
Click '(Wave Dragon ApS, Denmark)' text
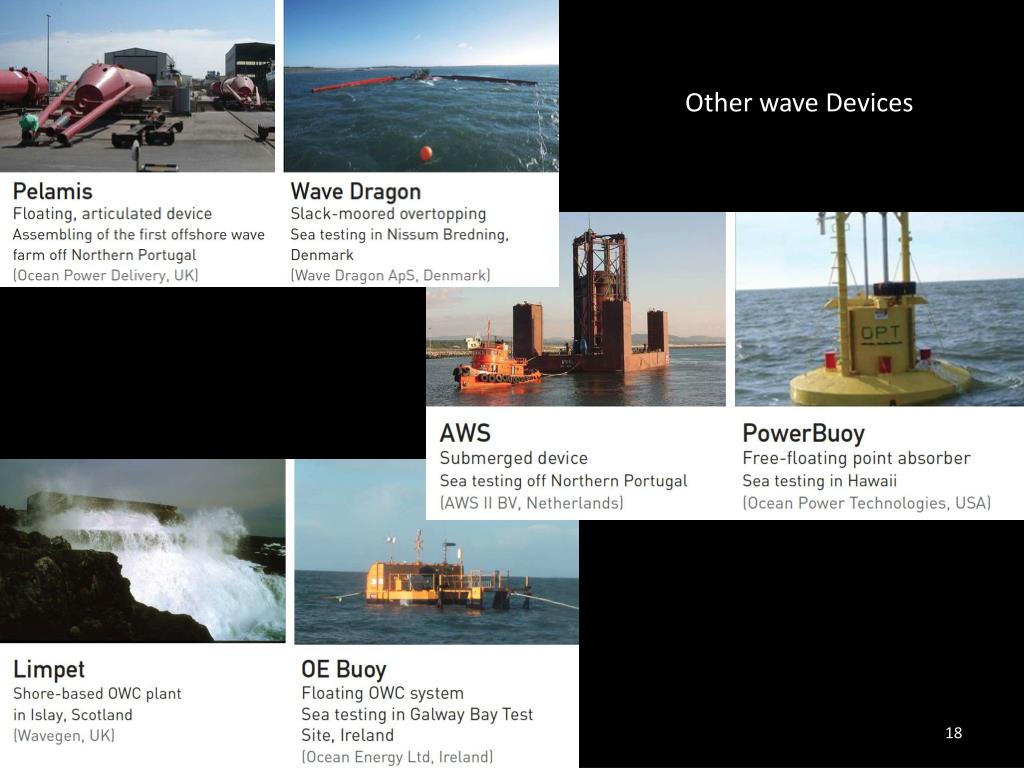[391, 276]
